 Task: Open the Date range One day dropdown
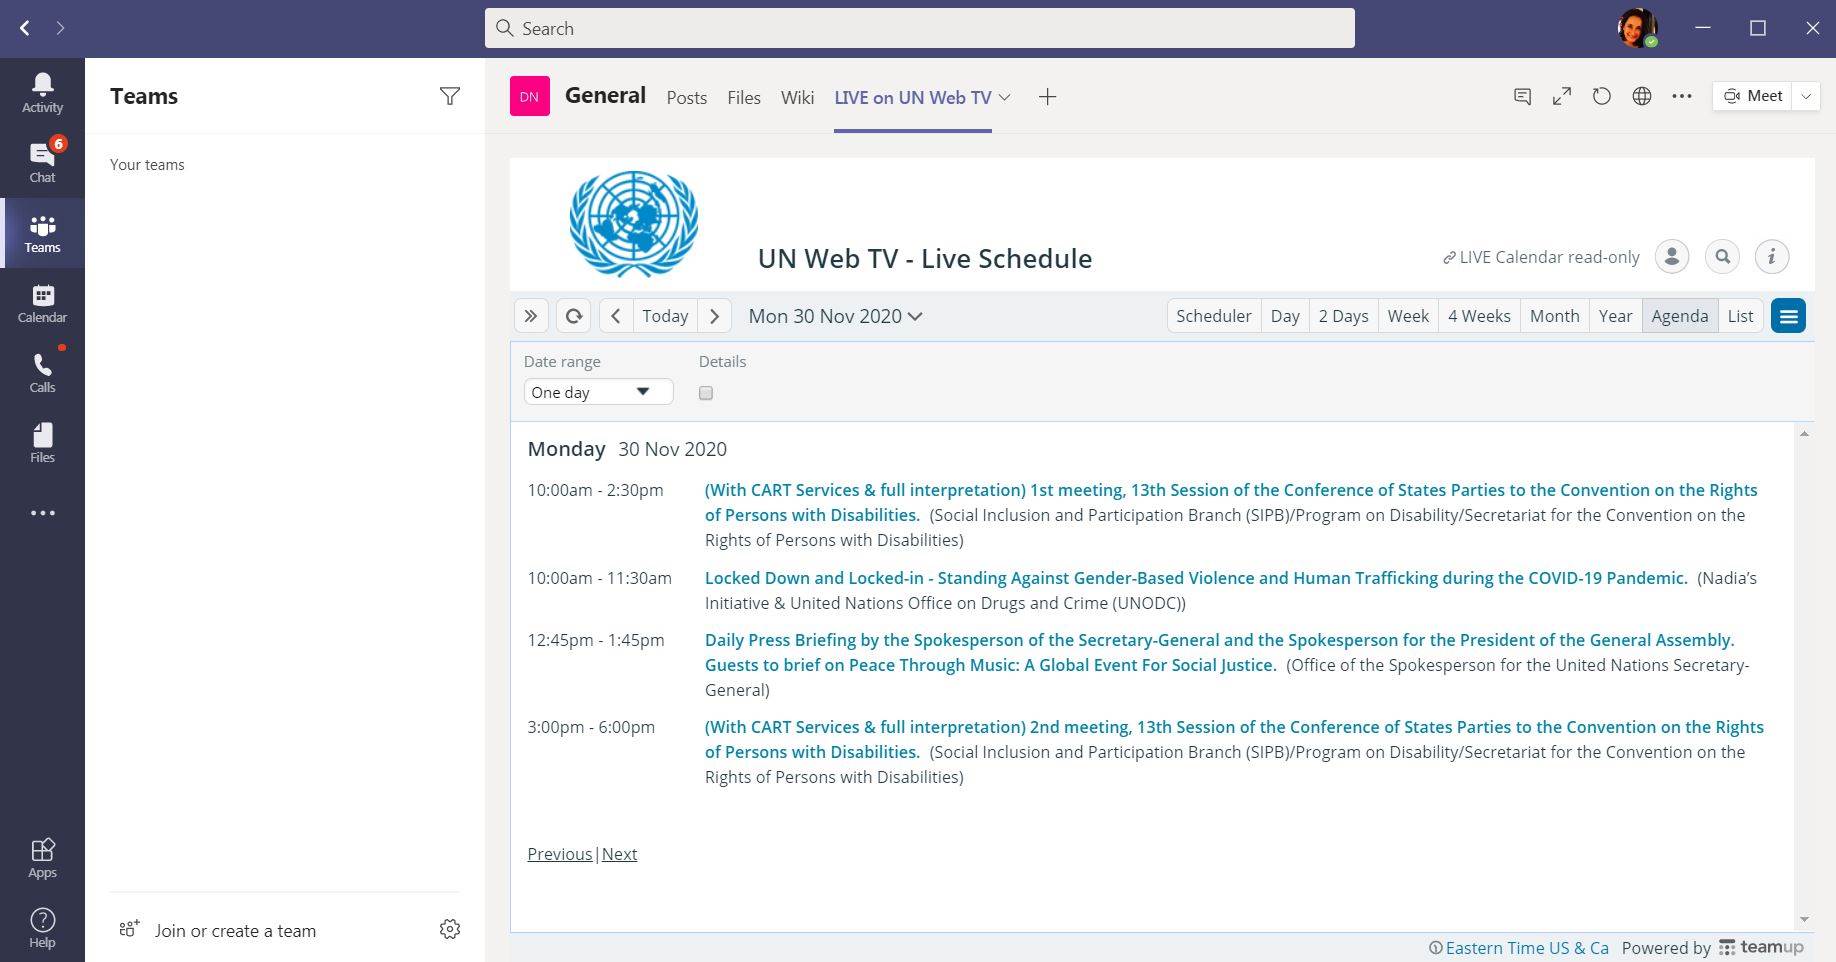pos(598,392)
